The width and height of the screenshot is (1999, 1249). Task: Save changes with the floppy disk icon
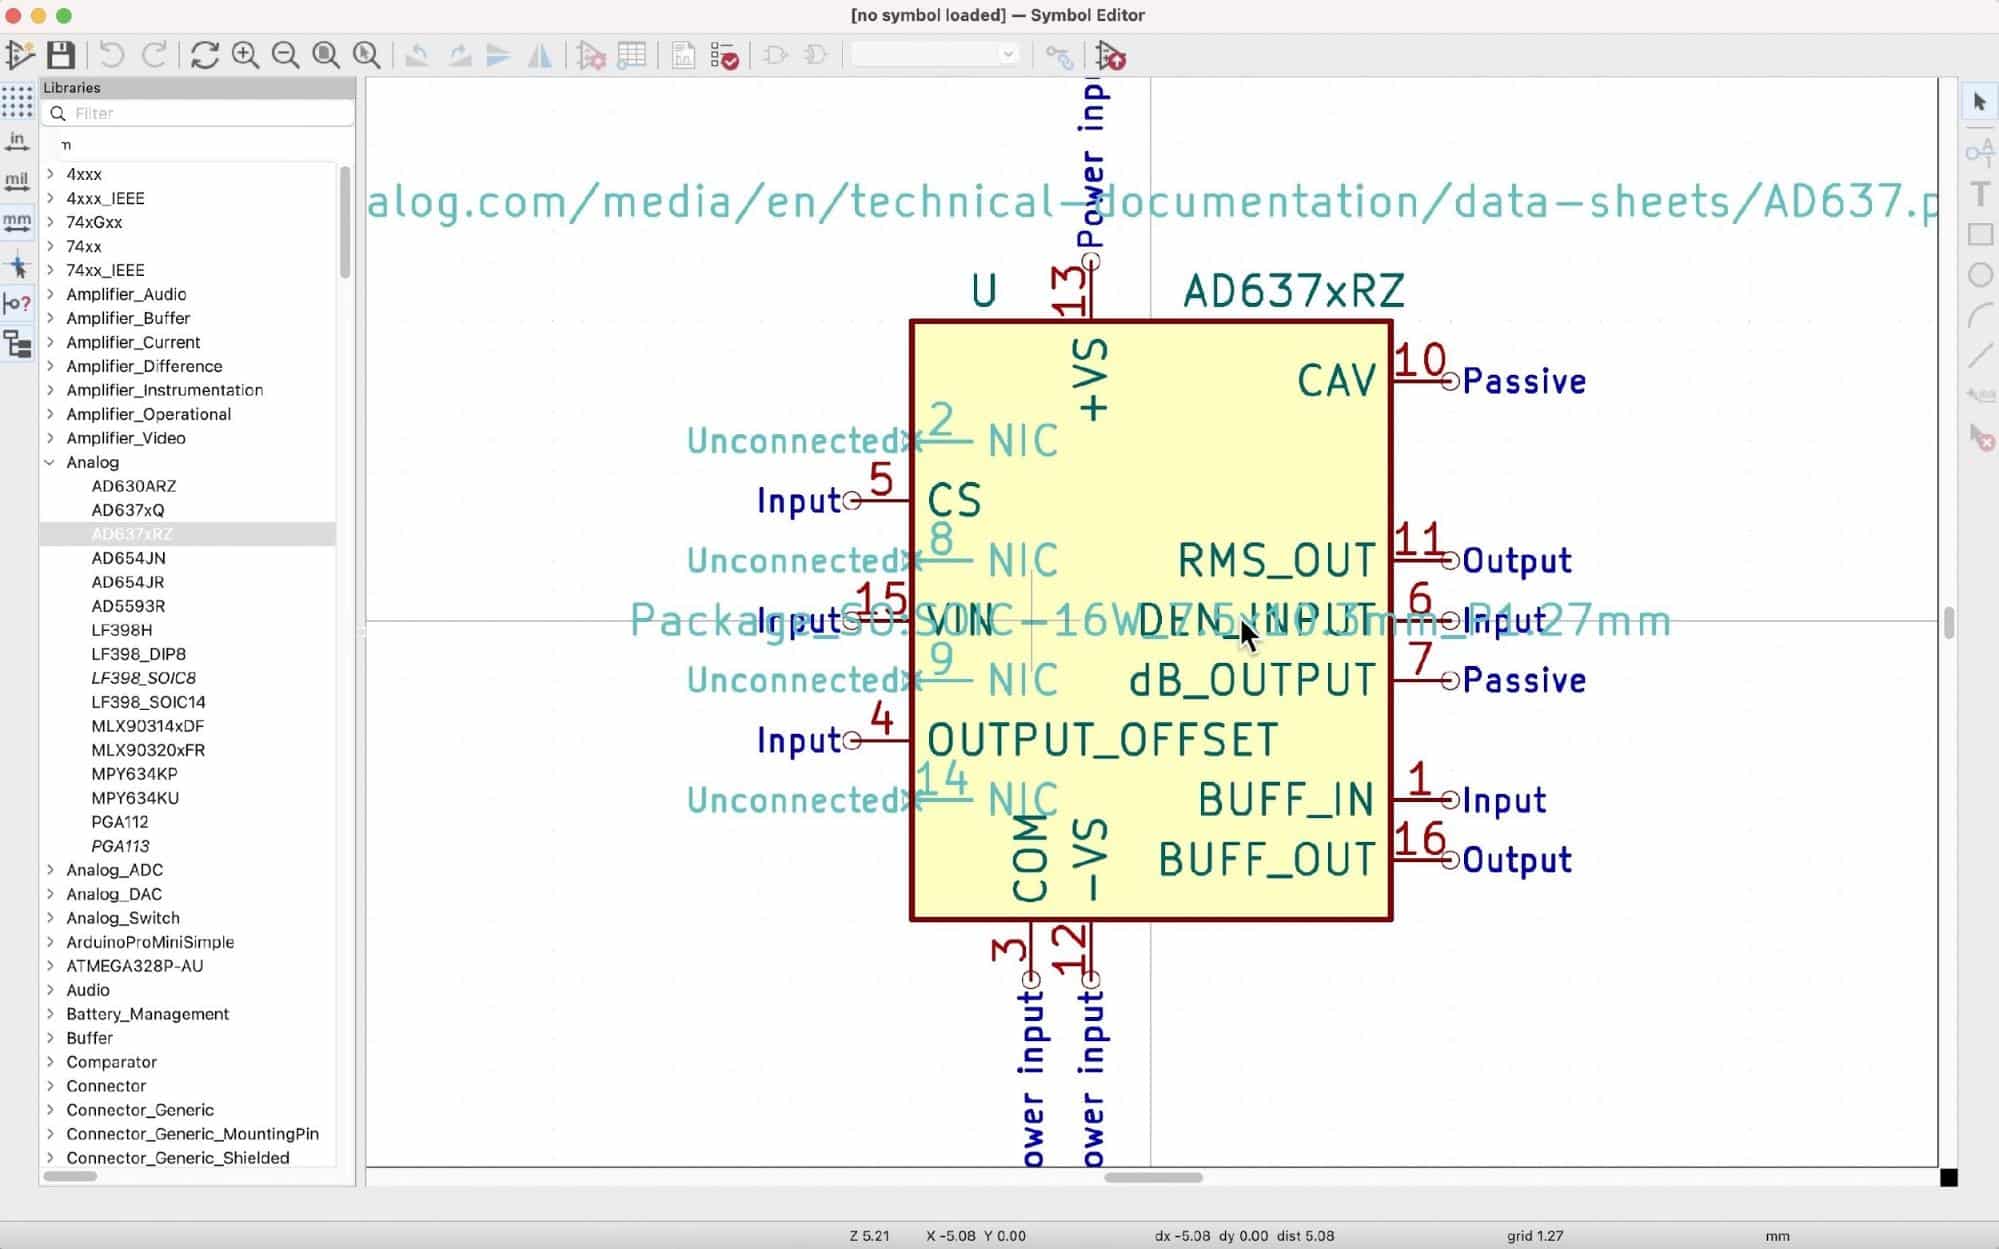pyautogui.click(x=61, y=55)
